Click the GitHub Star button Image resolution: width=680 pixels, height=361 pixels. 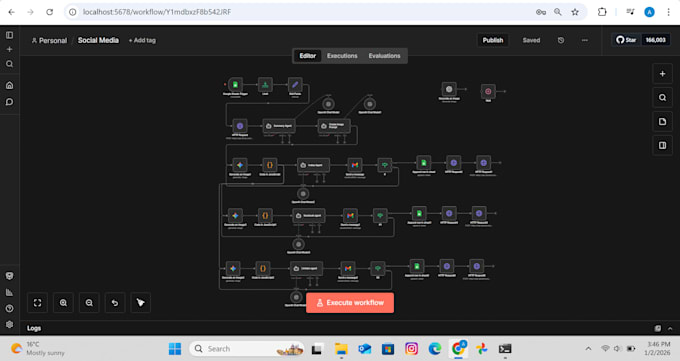[x=626, y=40]
